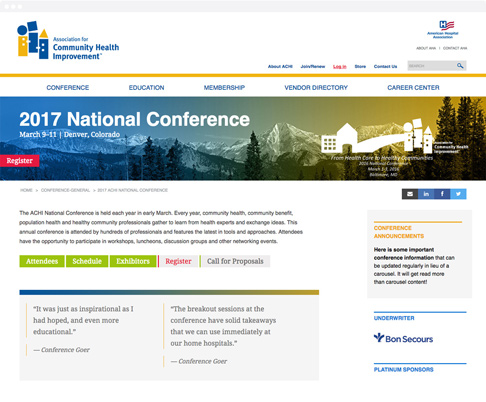Open the Attendees button
Image resolution: width=486 pixels, height=402 pixels.
coord(42,261)
